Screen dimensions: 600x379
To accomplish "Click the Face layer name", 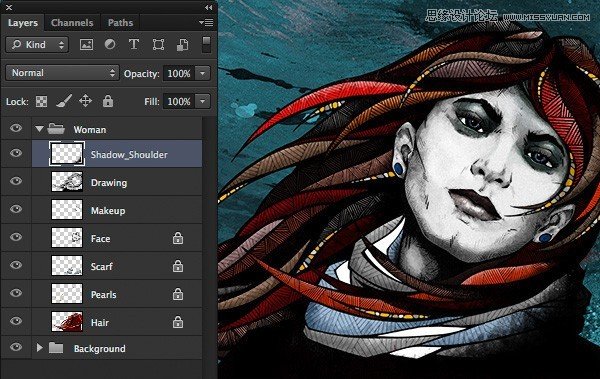I will tap(101, 239).
